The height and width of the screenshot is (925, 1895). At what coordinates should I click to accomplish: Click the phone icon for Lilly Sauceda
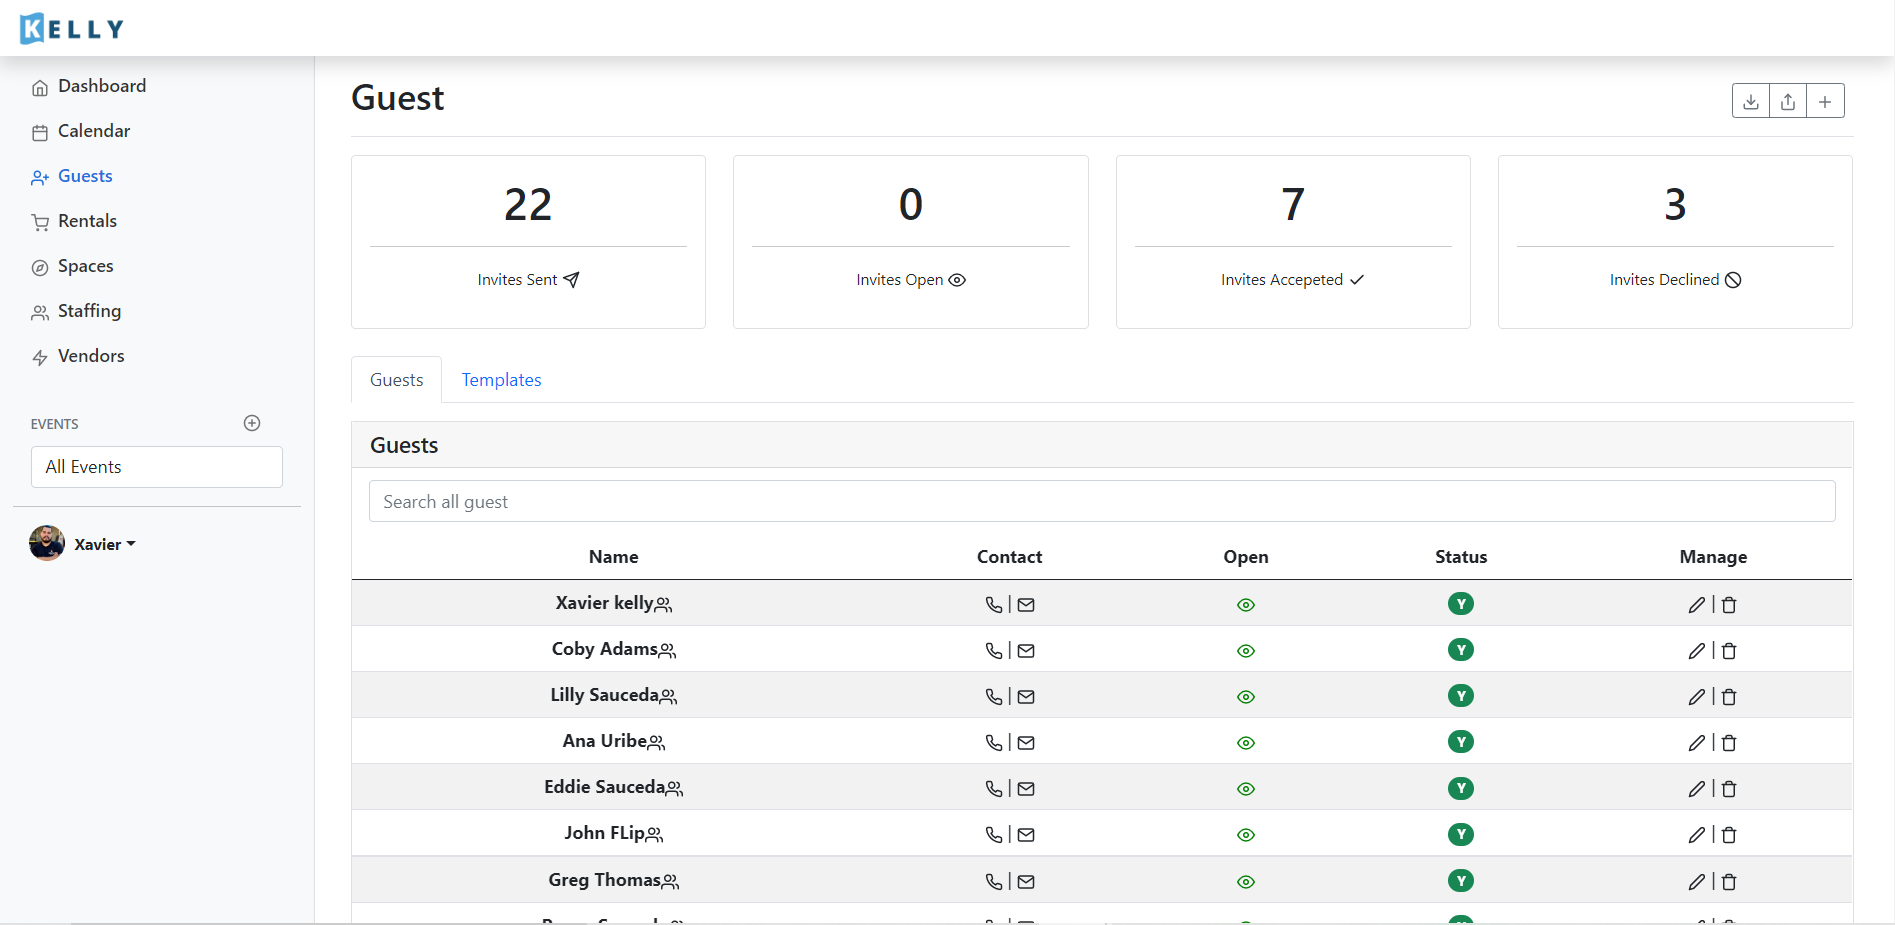tap(994, 696)
